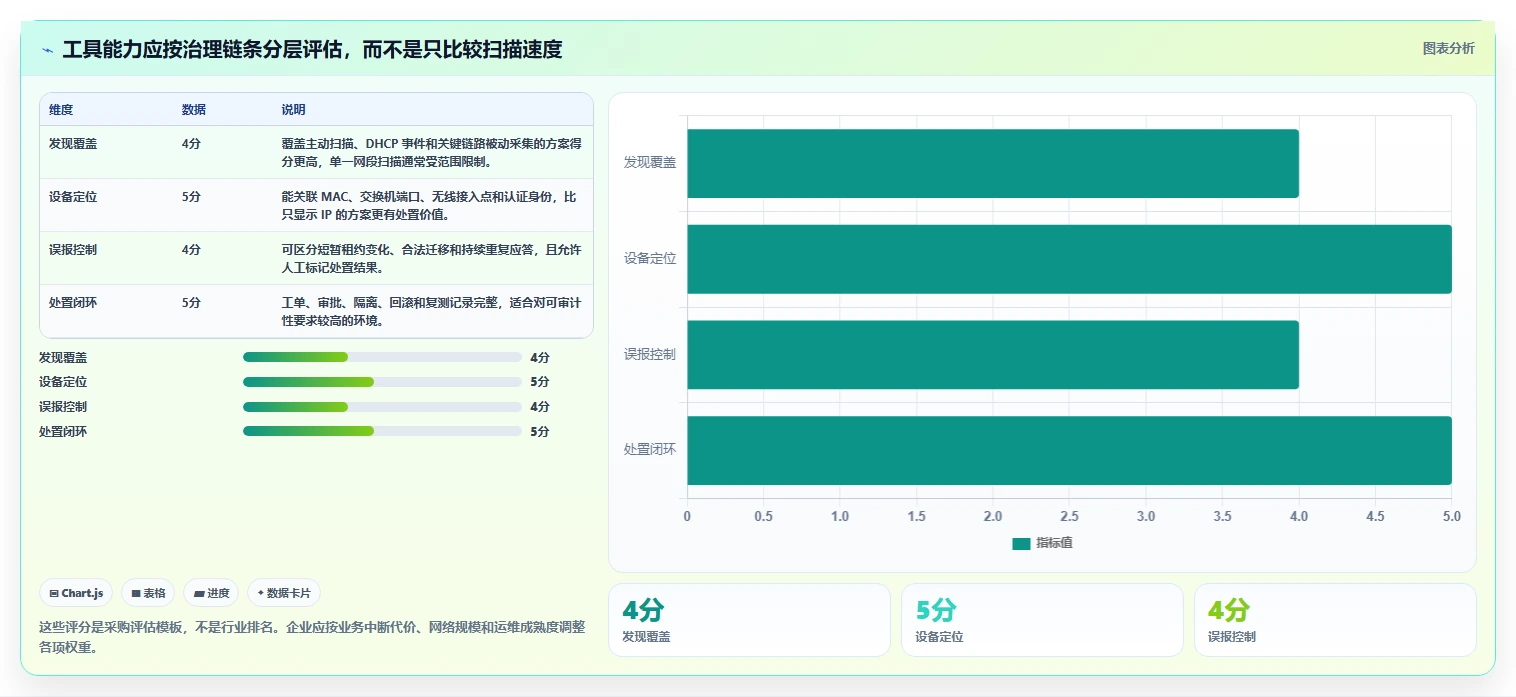1516x697 pixels.
Task: Toggle the 指标值 legend label
Action: click(x=1054, y=543)
